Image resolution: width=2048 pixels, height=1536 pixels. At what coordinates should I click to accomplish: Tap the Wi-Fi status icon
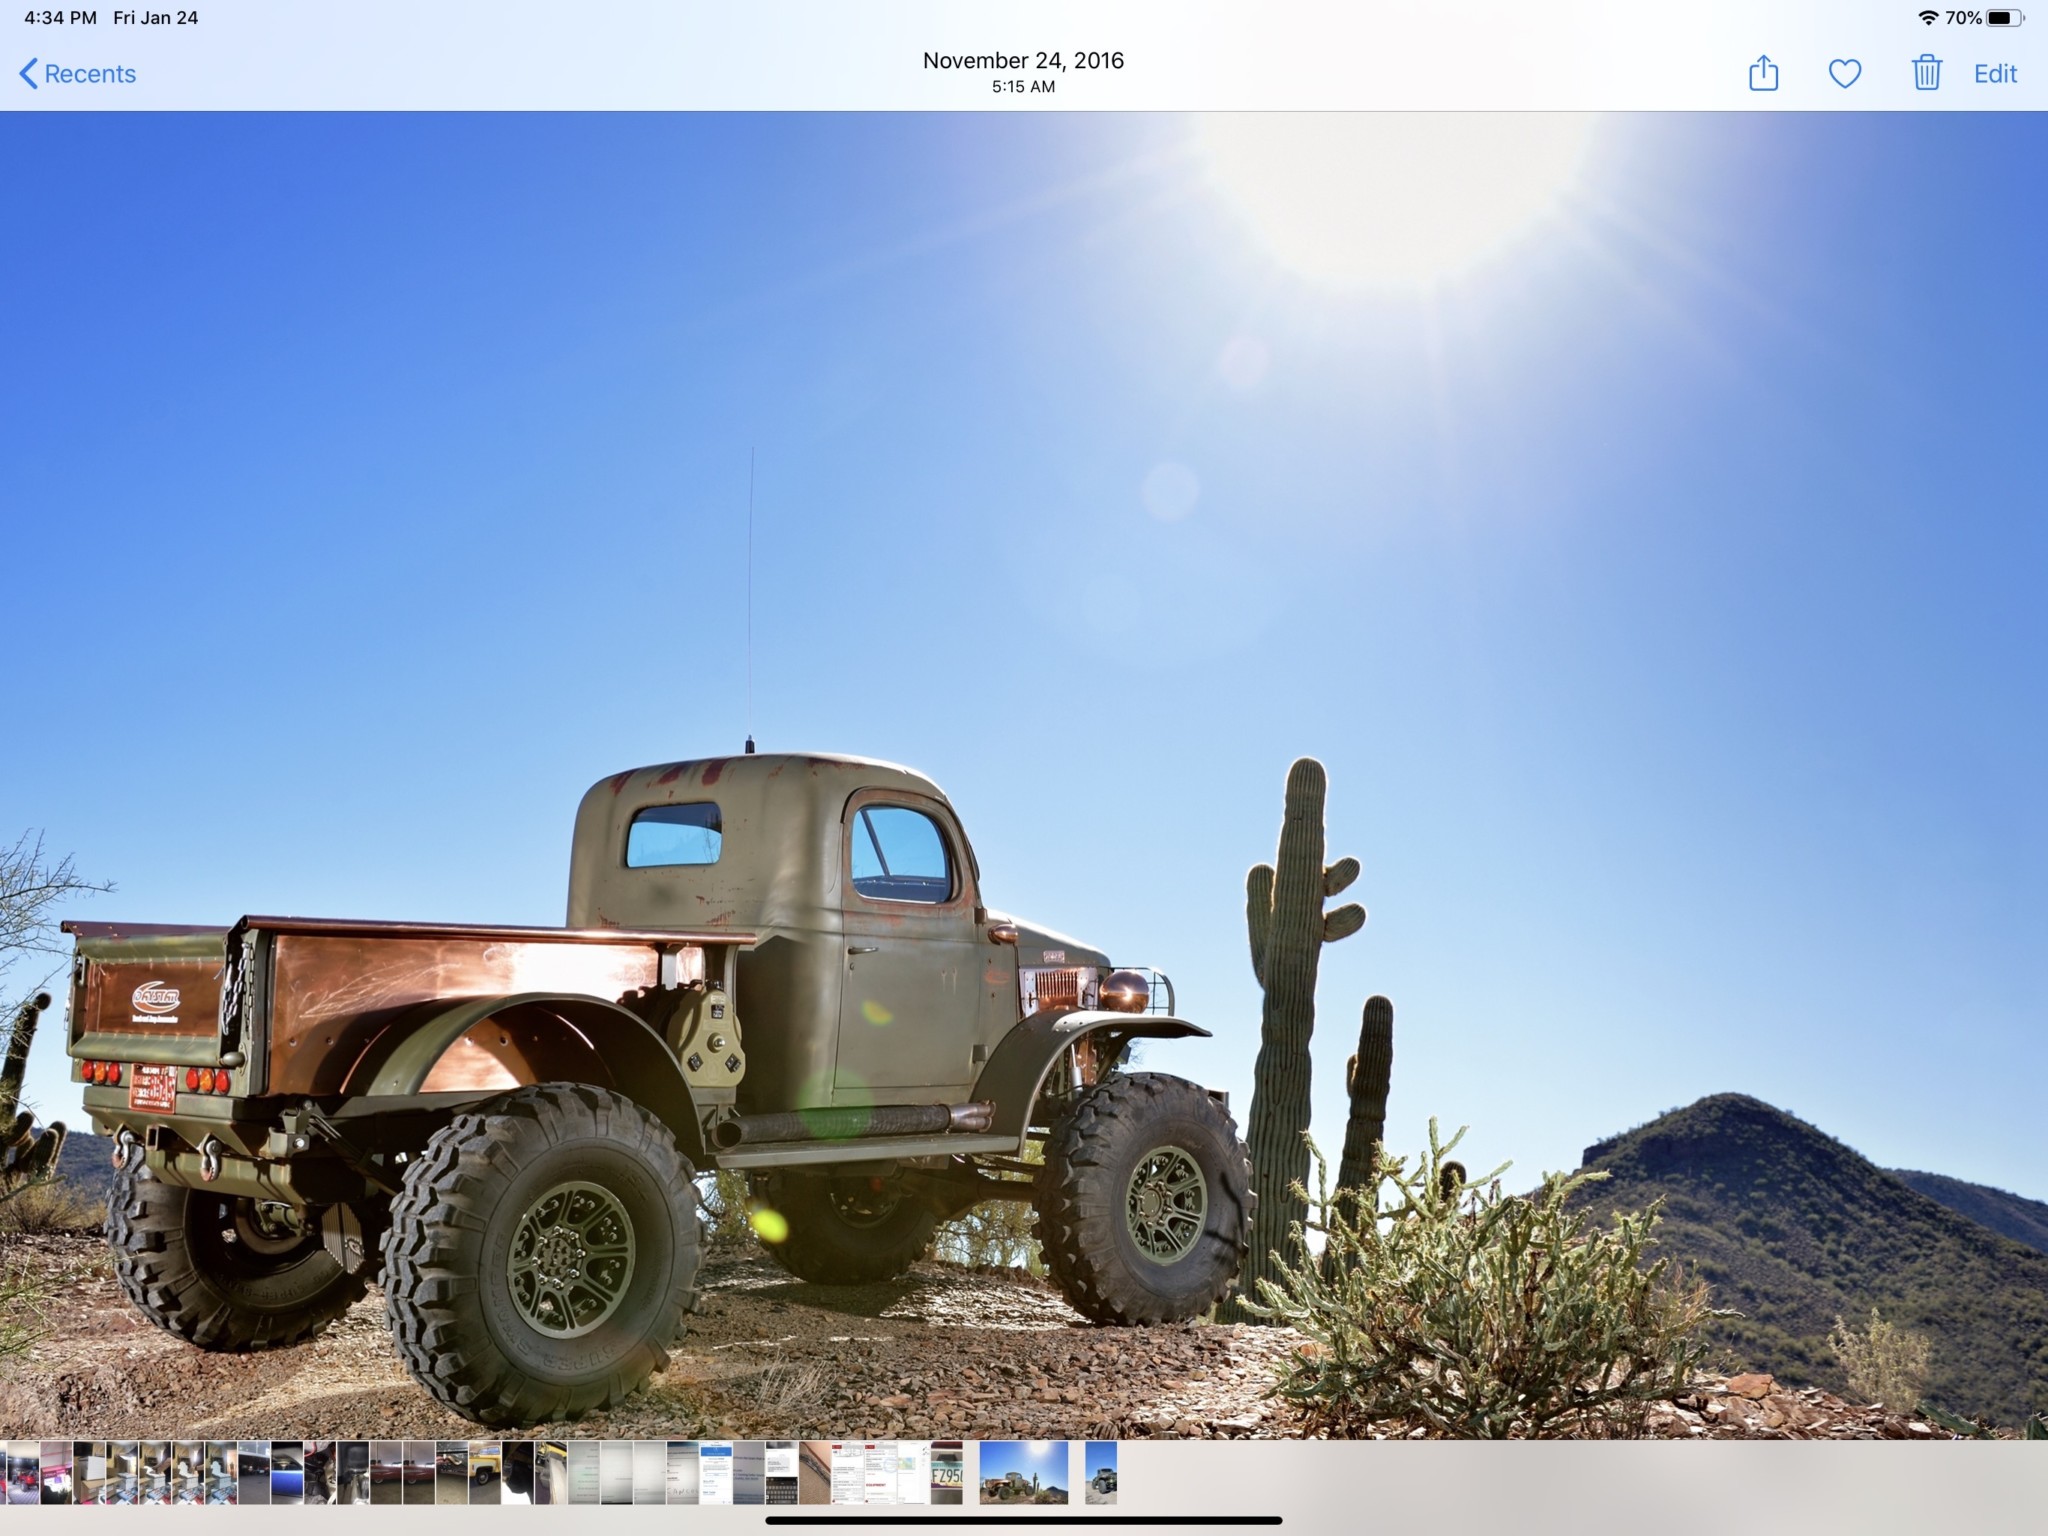(x=1927, y=18)
